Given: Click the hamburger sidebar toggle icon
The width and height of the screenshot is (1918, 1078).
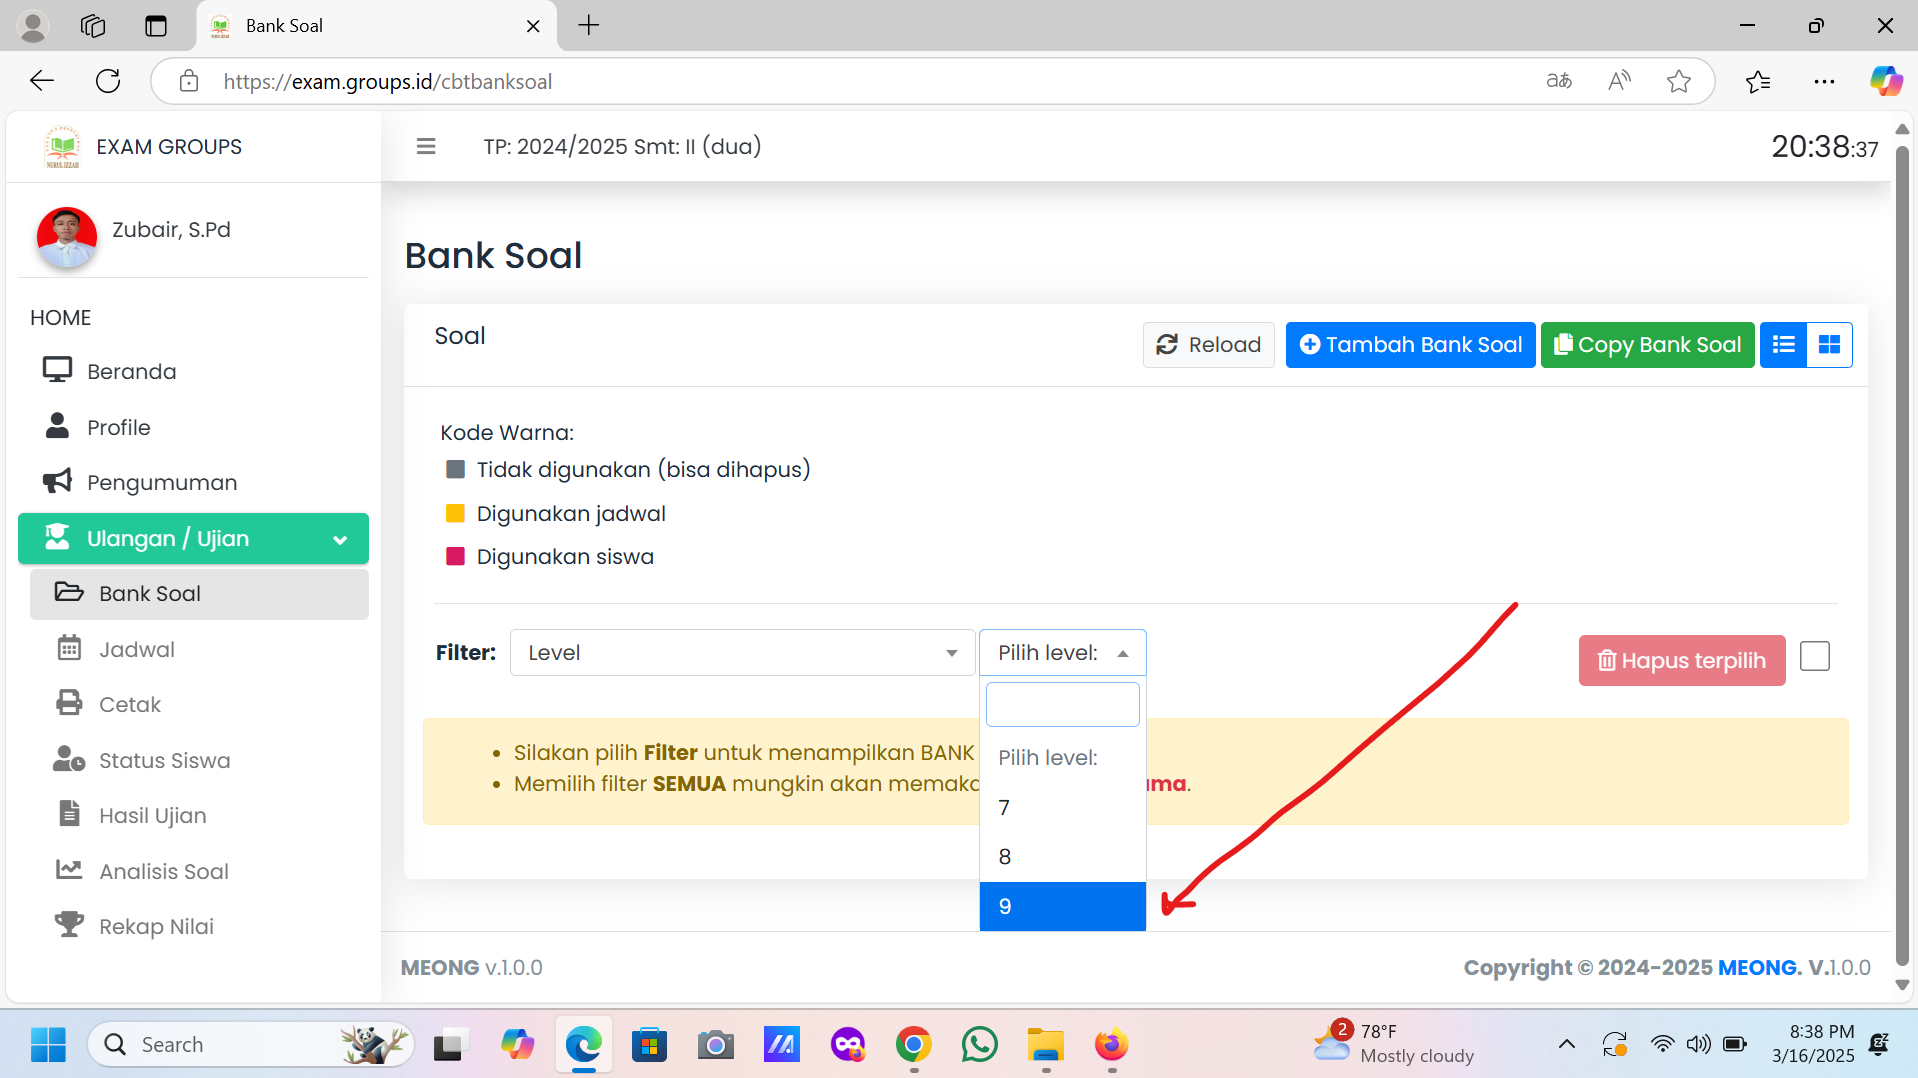Looking at the screenshot, I should click(426, 147).
